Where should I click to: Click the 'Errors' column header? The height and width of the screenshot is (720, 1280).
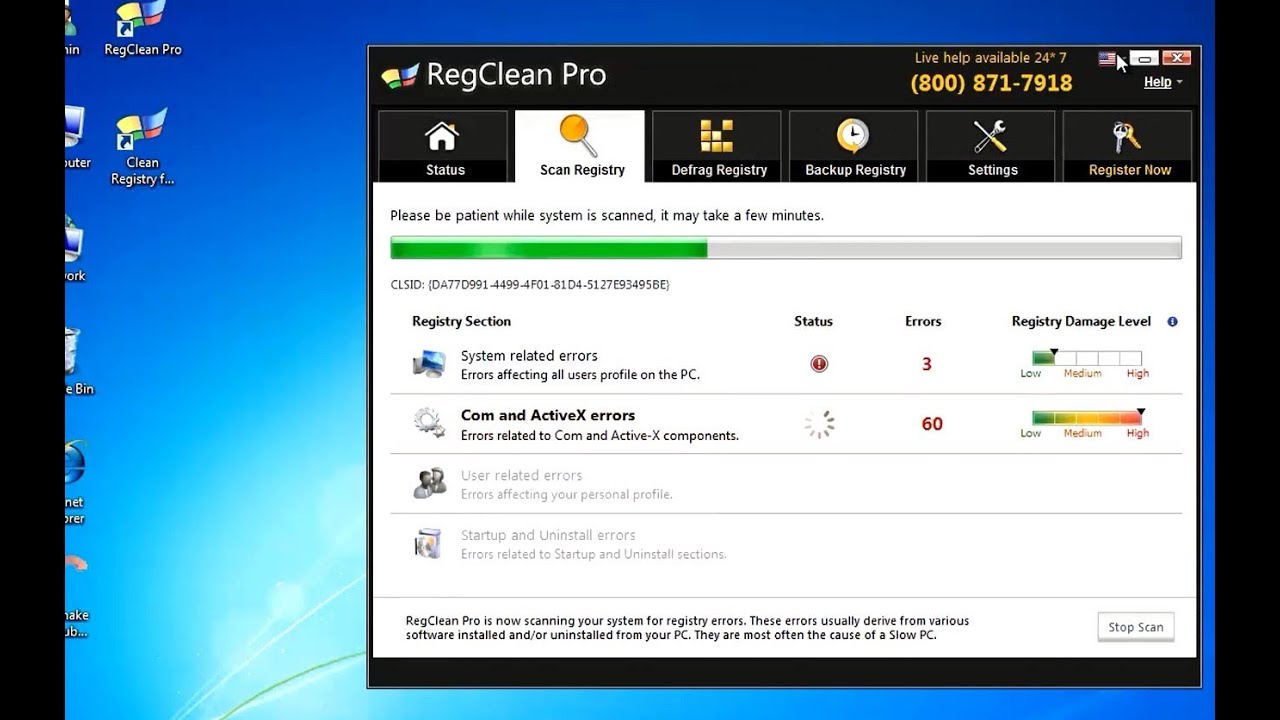(923, 322)
